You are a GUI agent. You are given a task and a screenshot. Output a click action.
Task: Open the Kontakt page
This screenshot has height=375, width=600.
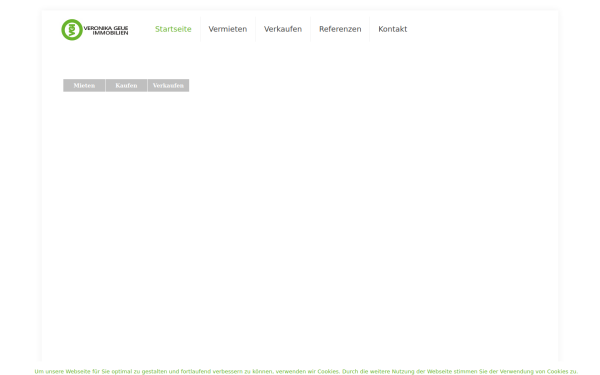coord(393,29)
